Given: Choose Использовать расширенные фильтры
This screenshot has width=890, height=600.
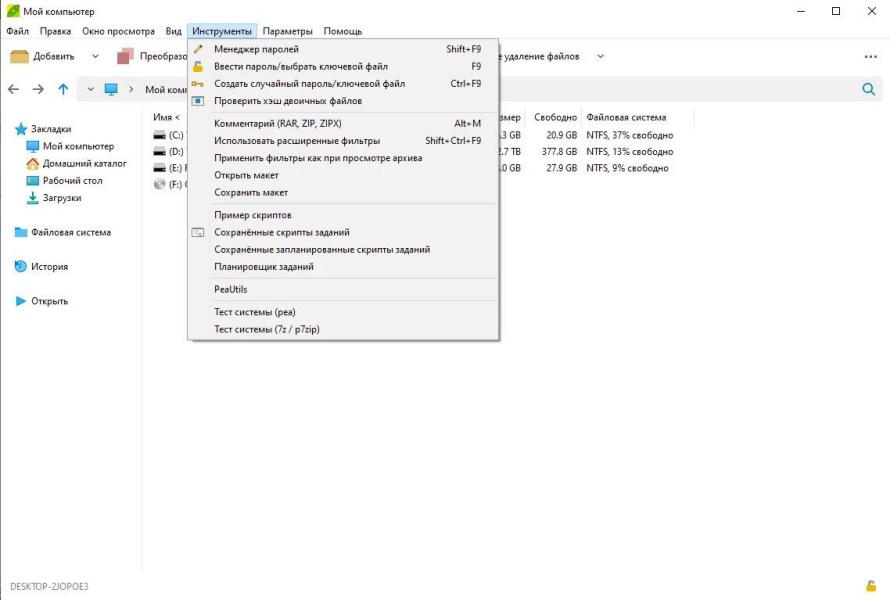Looking at the screenshot, I should (343, 141).
